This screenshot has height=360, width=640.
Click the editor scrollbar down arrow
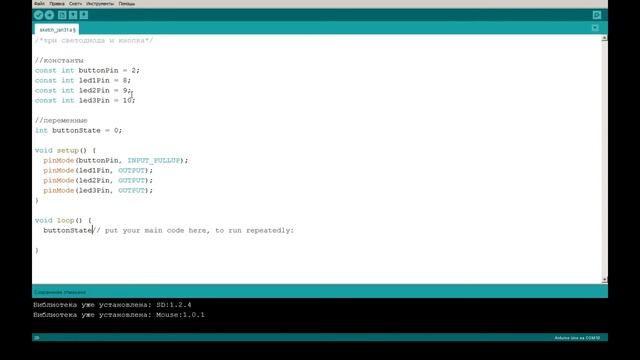604,280
